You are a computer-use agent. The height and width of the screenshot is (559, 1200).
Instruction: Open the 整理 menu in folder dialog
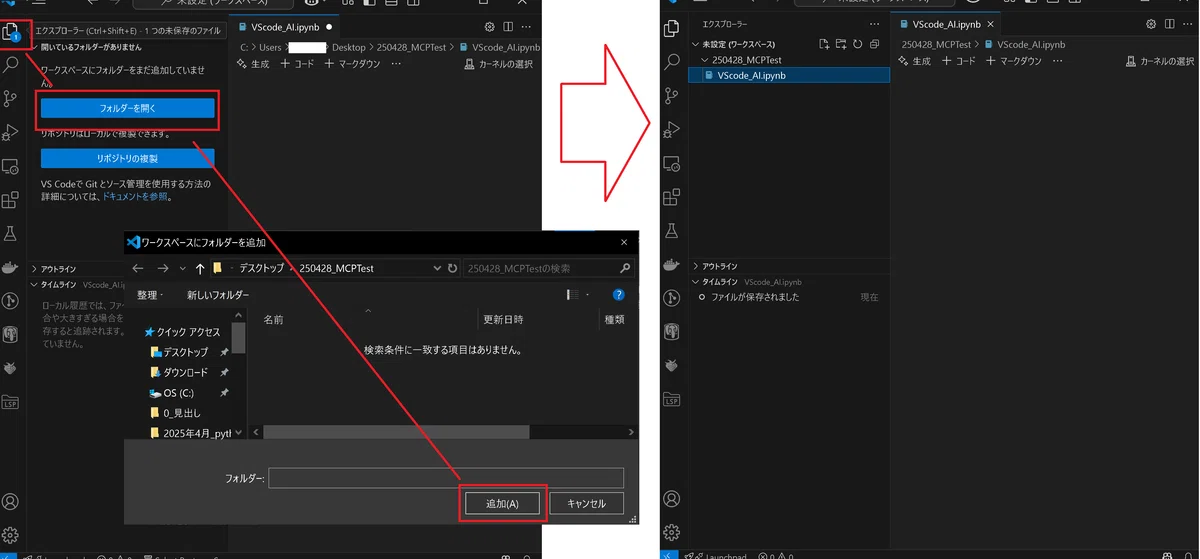pyautogui.click(x=150, y=295)
